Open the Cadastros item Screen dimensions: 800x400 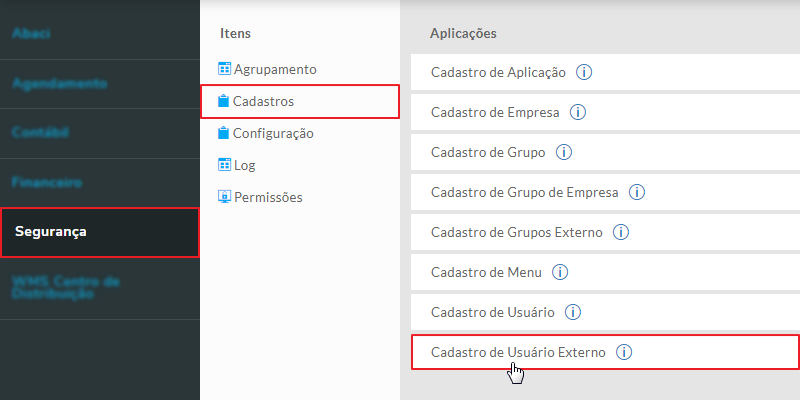[x=264, y=101]
